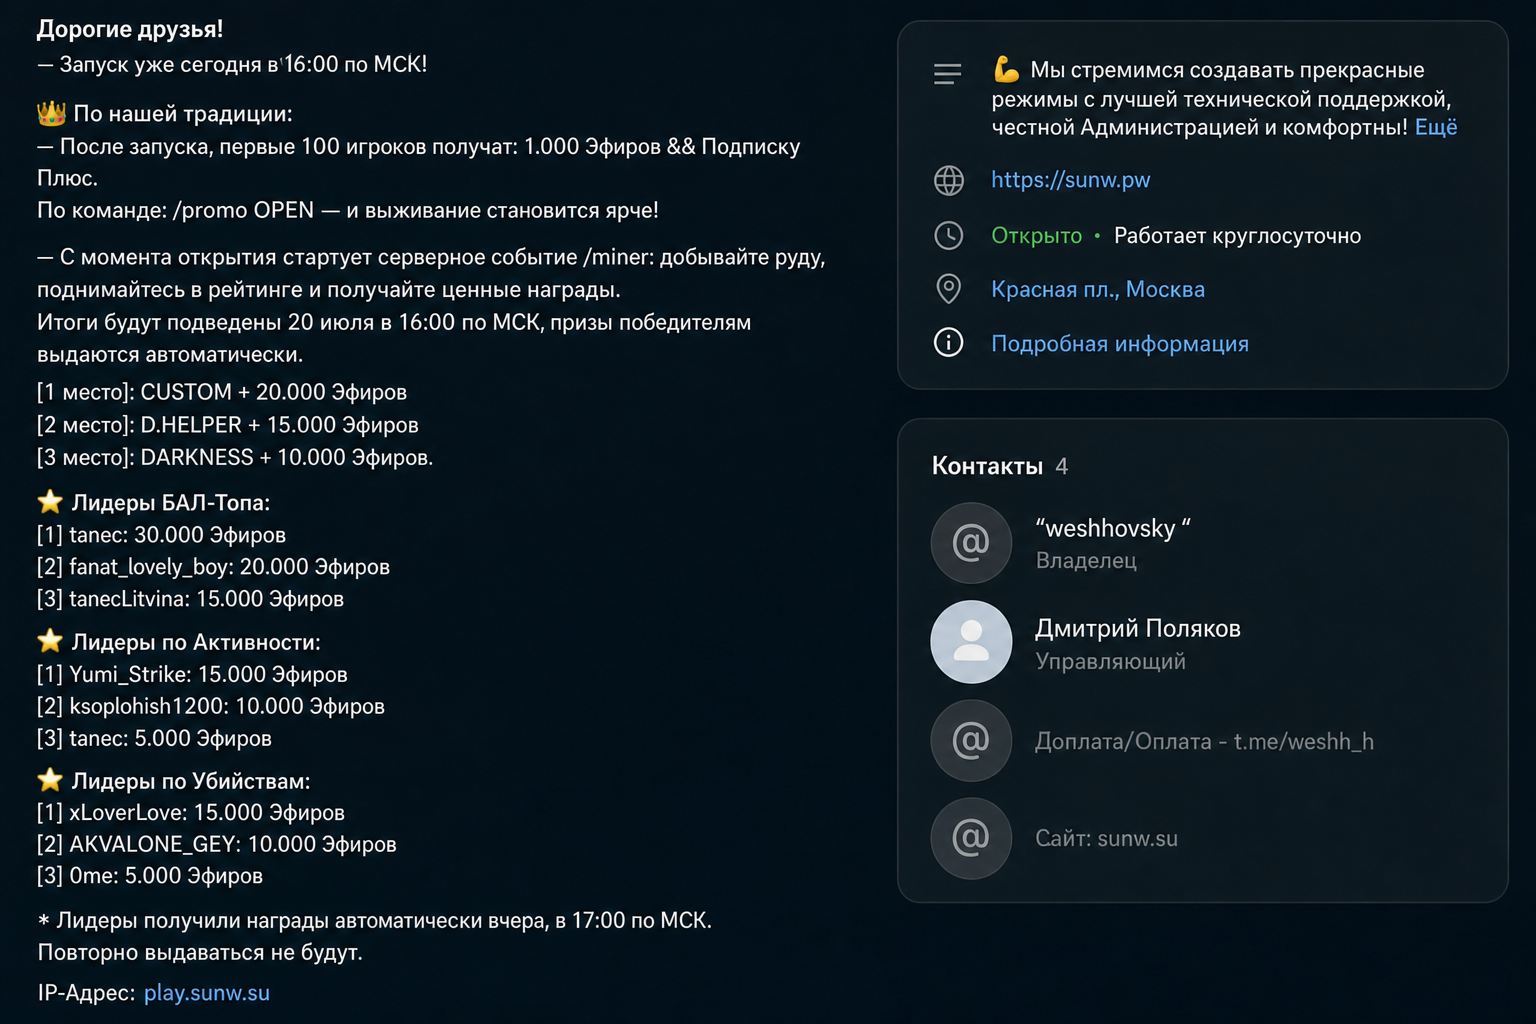Open the Сайт: sunw.su contact entry

pyautogui.click(x=1202, y=838)
